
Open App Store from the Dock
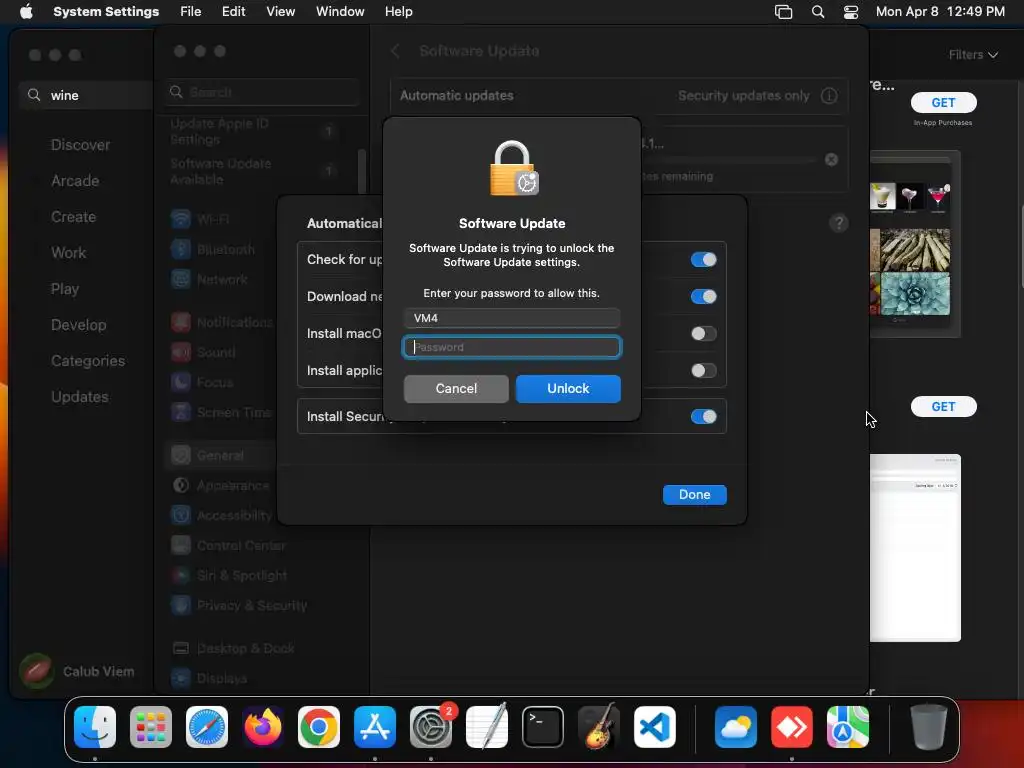tap(375, 727)
